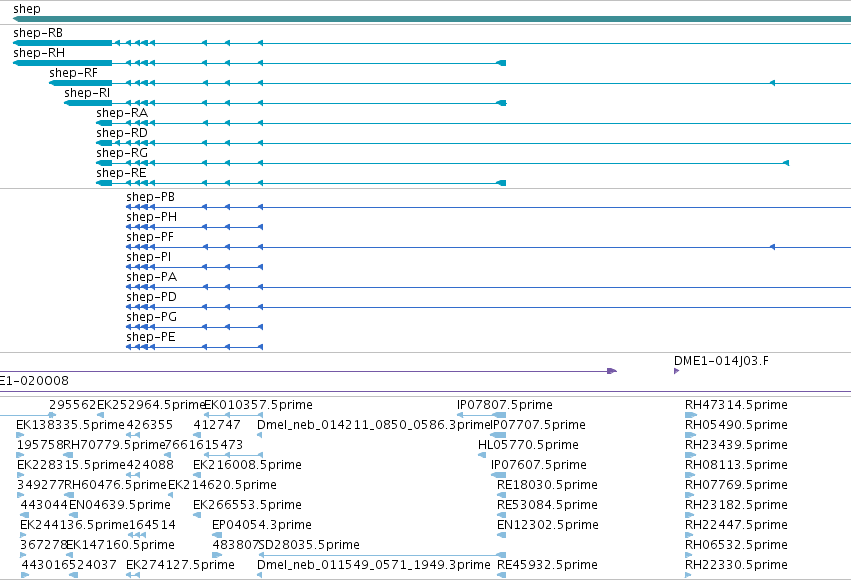Select EST EK010357.5prime

(258, 405)
